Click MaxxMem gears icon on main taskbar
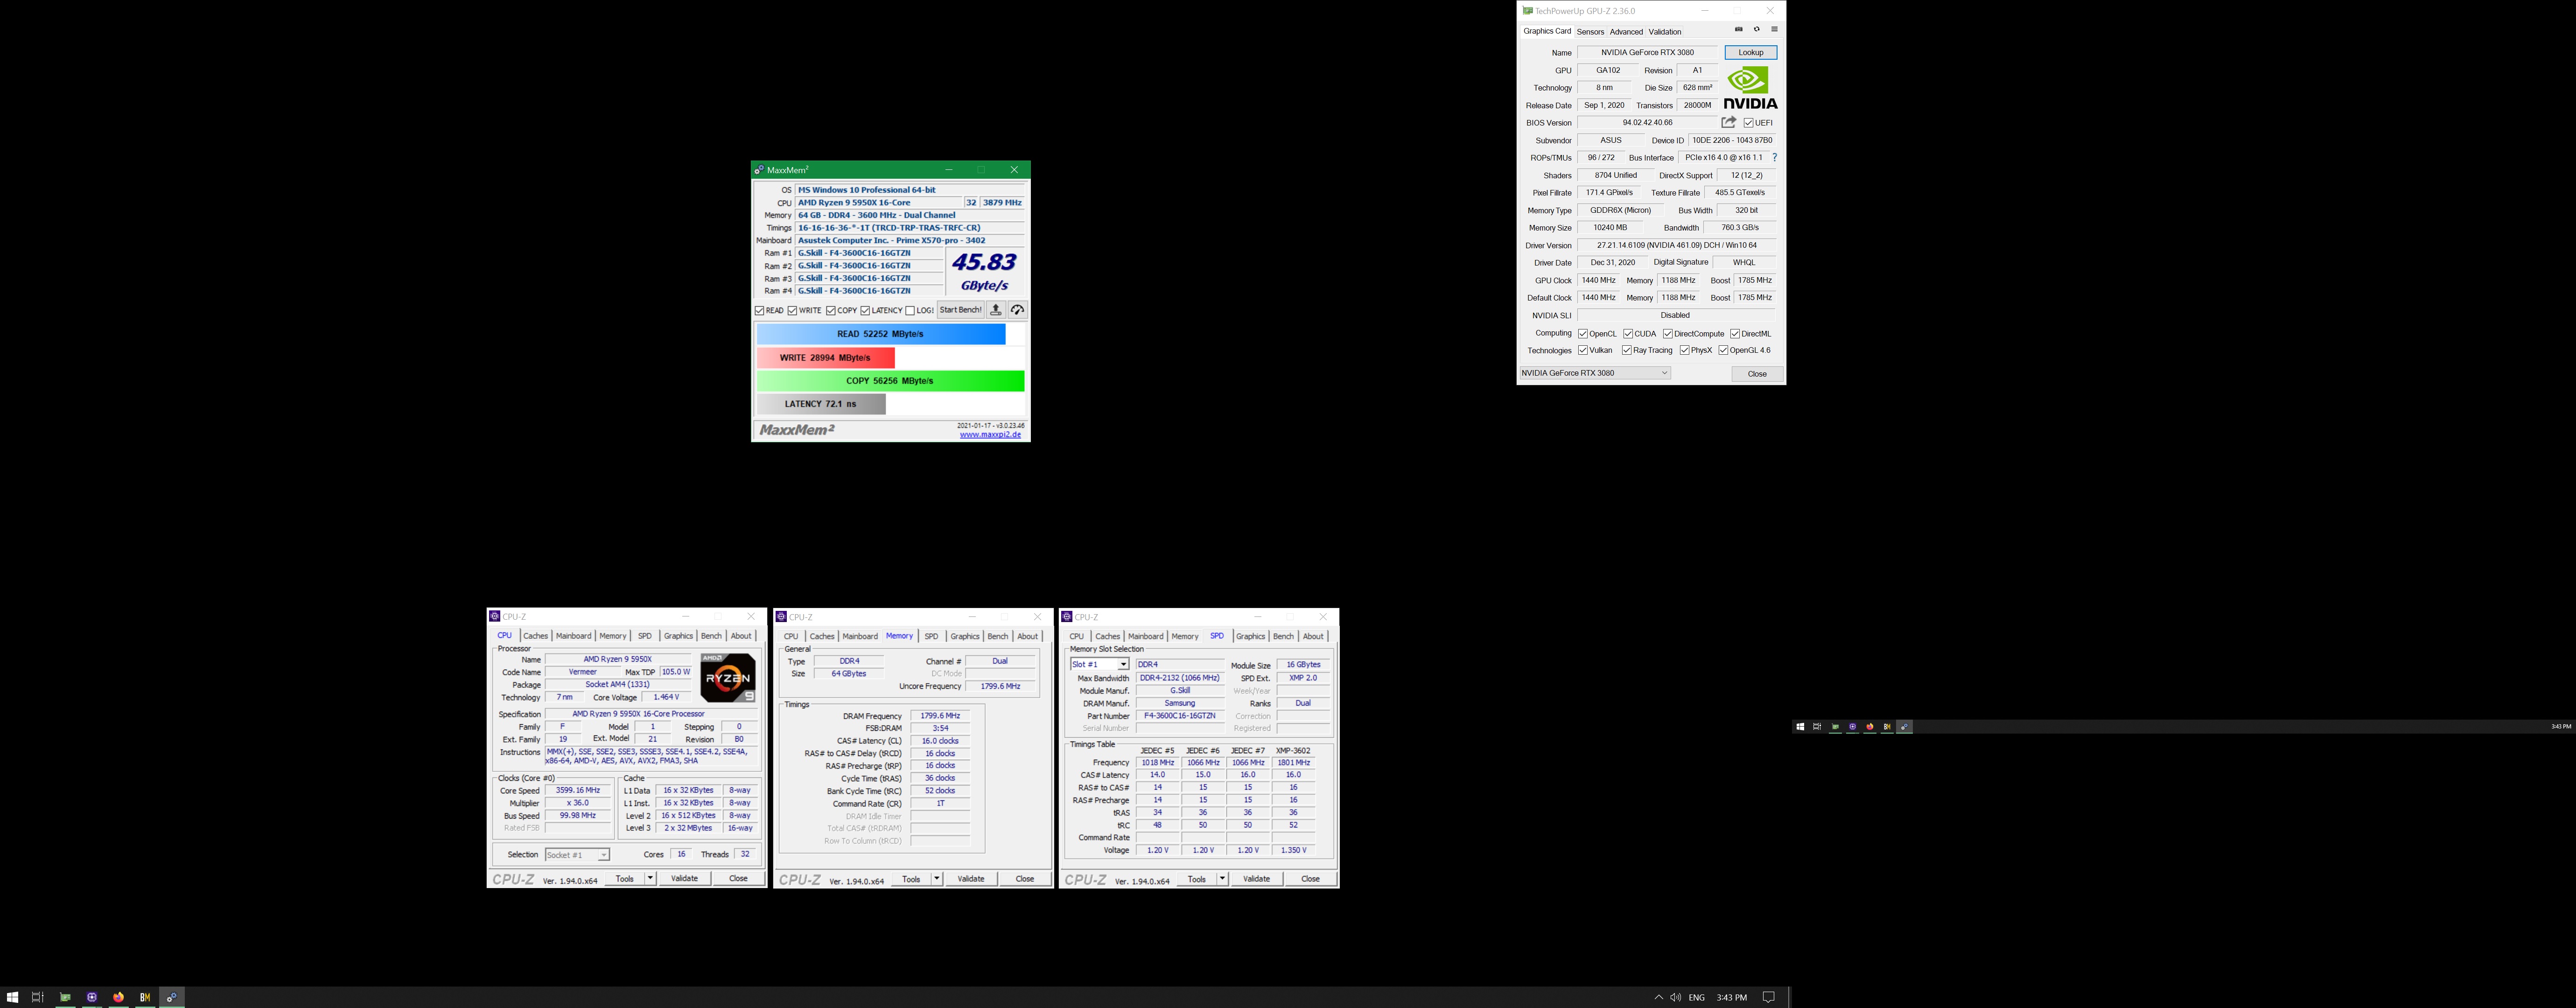Viewport: 2576px width, 1008px height. tap(172, 997)
